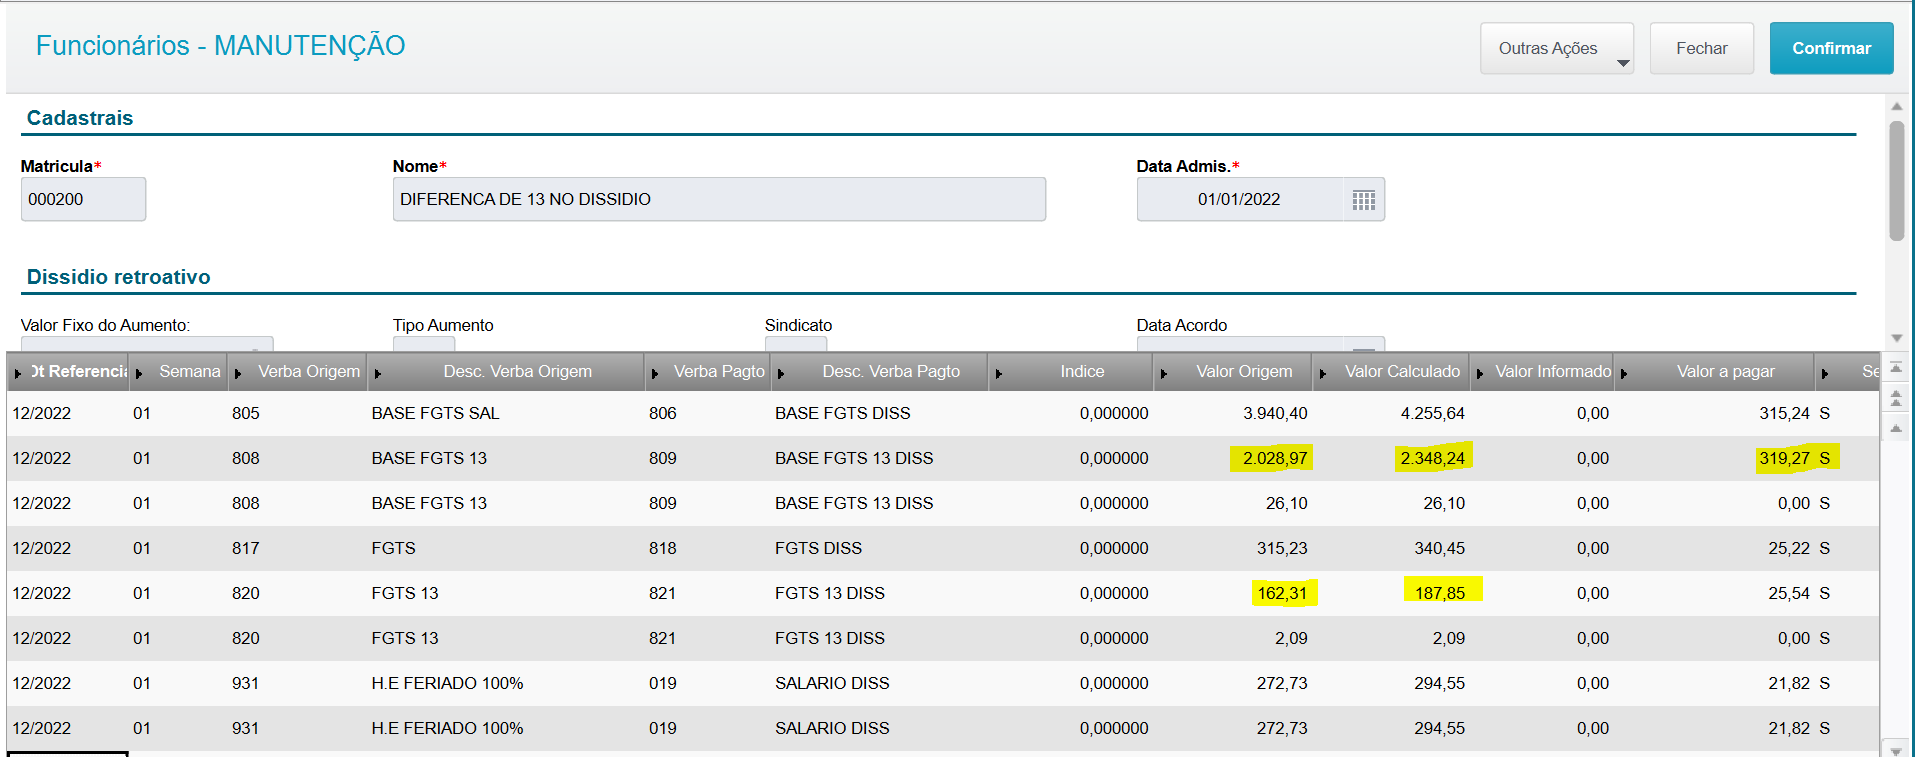Click the Fechar button
Screen dimensions: 1915x757
1701,48
